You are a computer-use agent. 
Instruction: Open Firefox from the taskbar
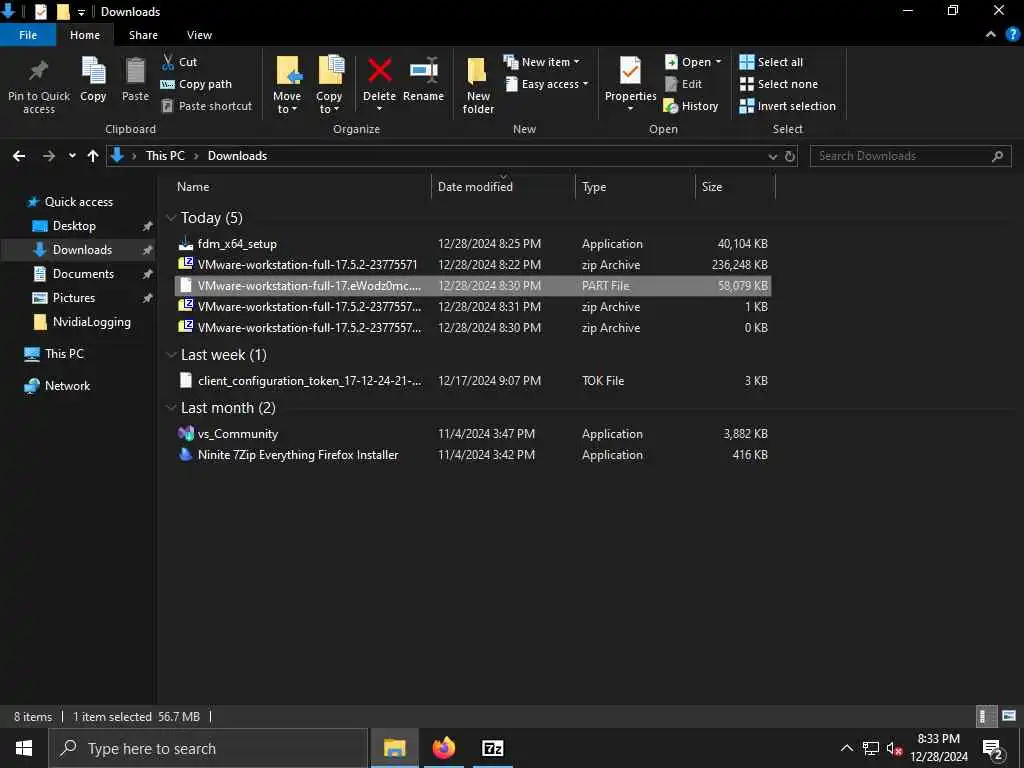click(443, 748)
